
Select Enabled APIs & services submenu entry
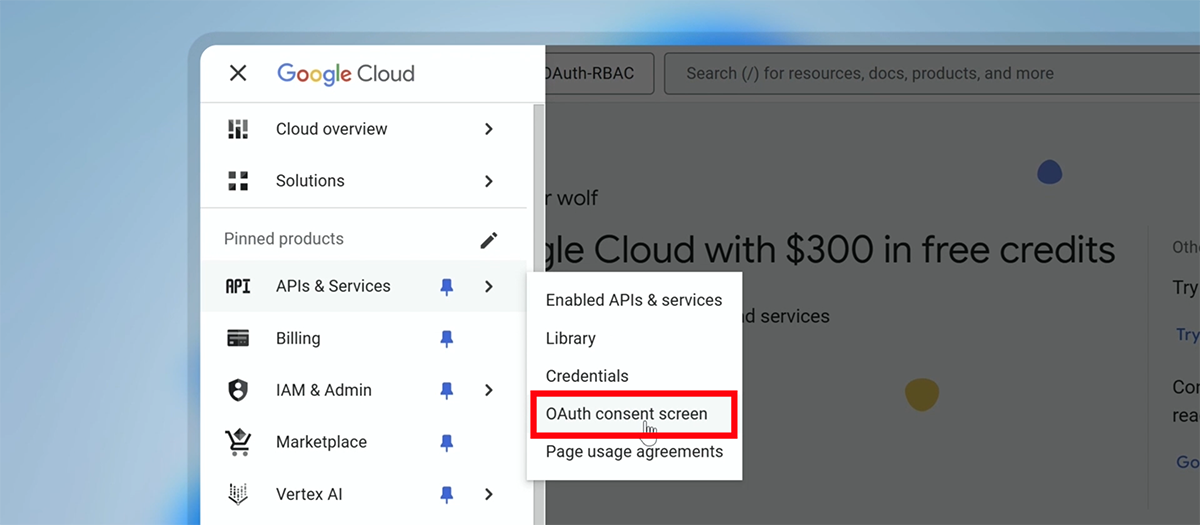[634, 300]
